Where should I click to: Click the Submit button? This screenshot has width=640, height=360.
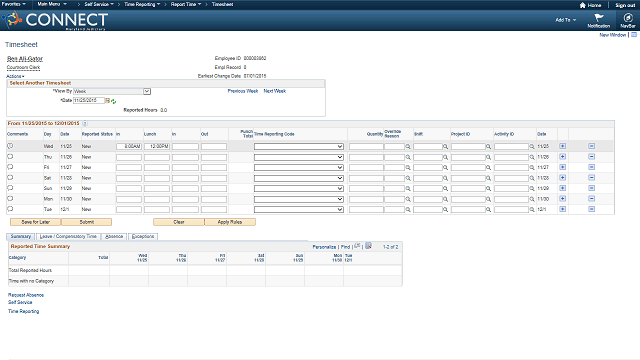coord(87,222)
